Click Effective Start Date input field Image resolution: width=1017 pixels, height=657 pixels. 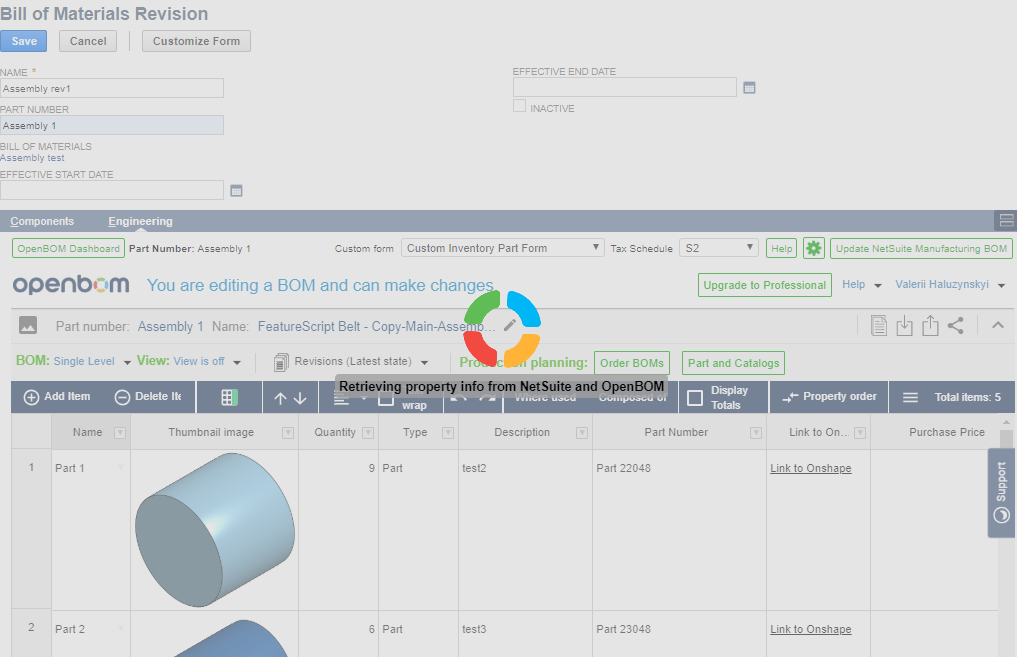pos(112,190)
